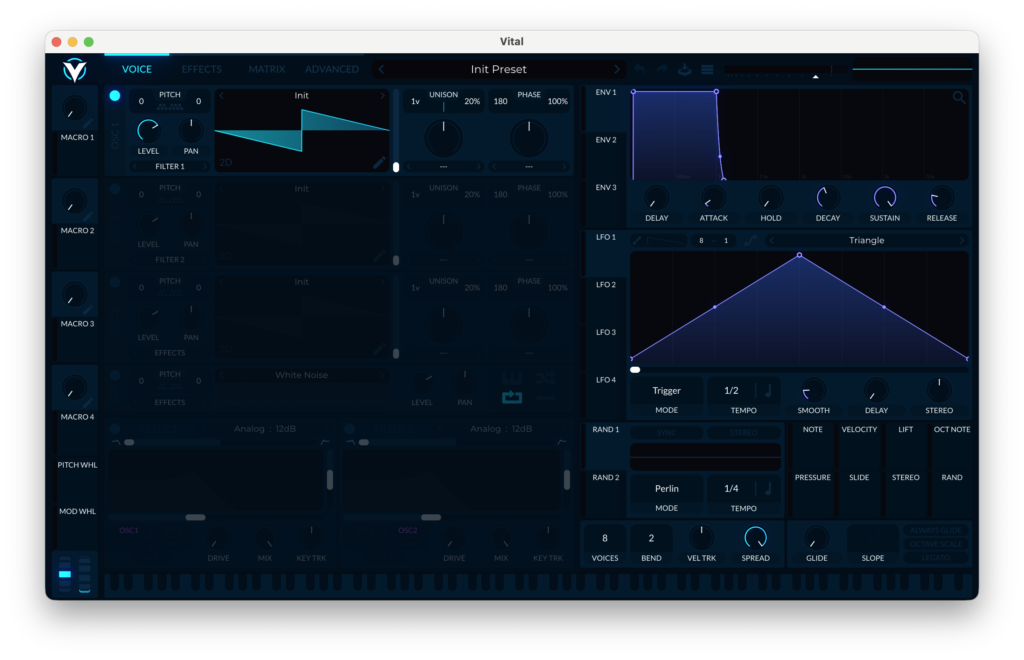Viewport: 1024px width, 660px height.
Task: Click the Vital logo icon
Action: pyautogui.click(x=75, y=70)
